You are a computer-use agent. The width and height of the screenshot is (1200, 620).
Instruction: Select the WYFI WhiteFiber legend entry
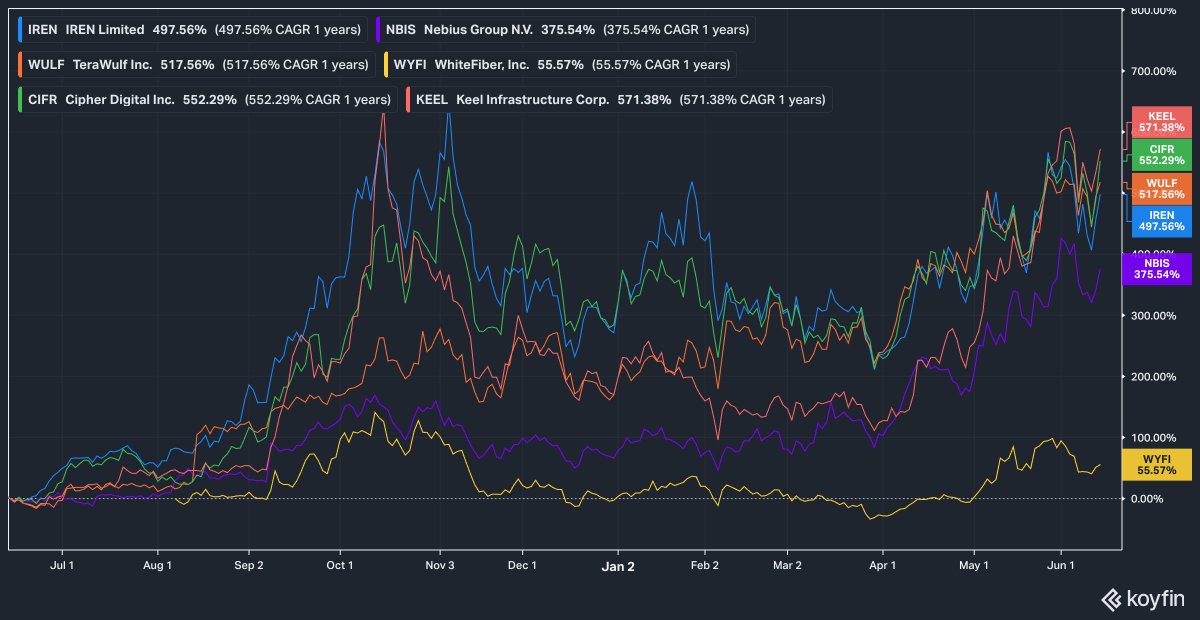(560, 64)
